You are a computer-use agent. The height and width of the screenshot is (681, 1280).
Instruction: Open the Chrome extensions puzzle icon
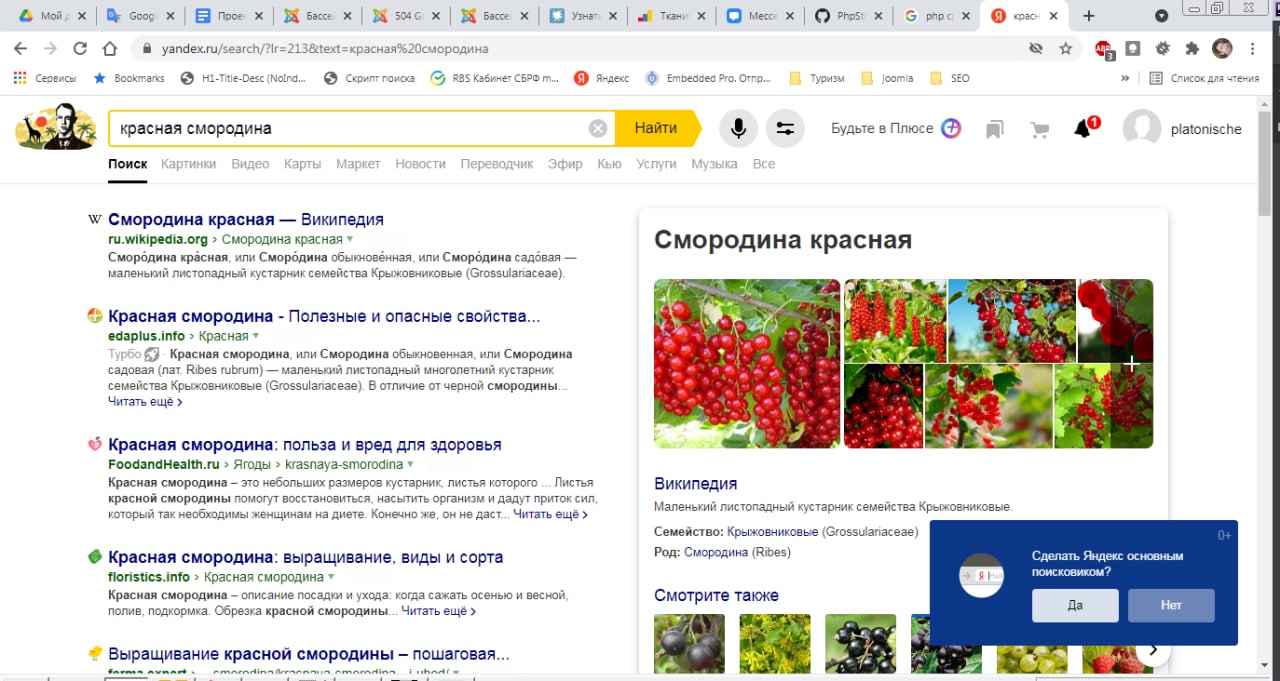point(1191,48)
